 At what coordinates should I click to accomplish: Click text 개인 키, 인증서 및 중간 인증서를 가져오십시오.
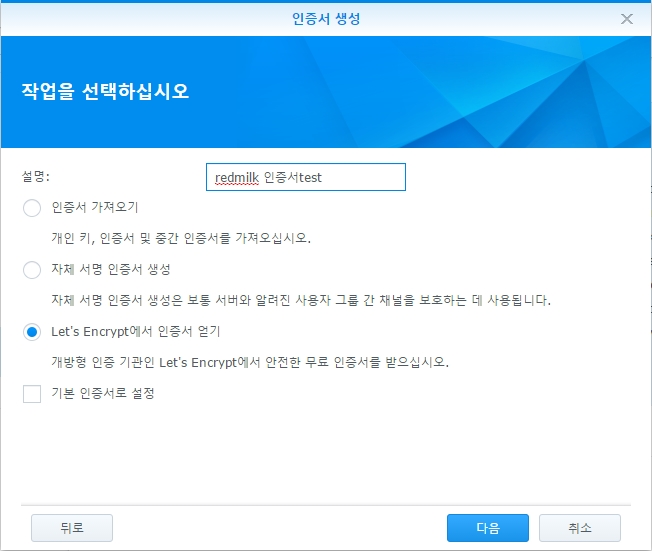(x=181, y=238)
